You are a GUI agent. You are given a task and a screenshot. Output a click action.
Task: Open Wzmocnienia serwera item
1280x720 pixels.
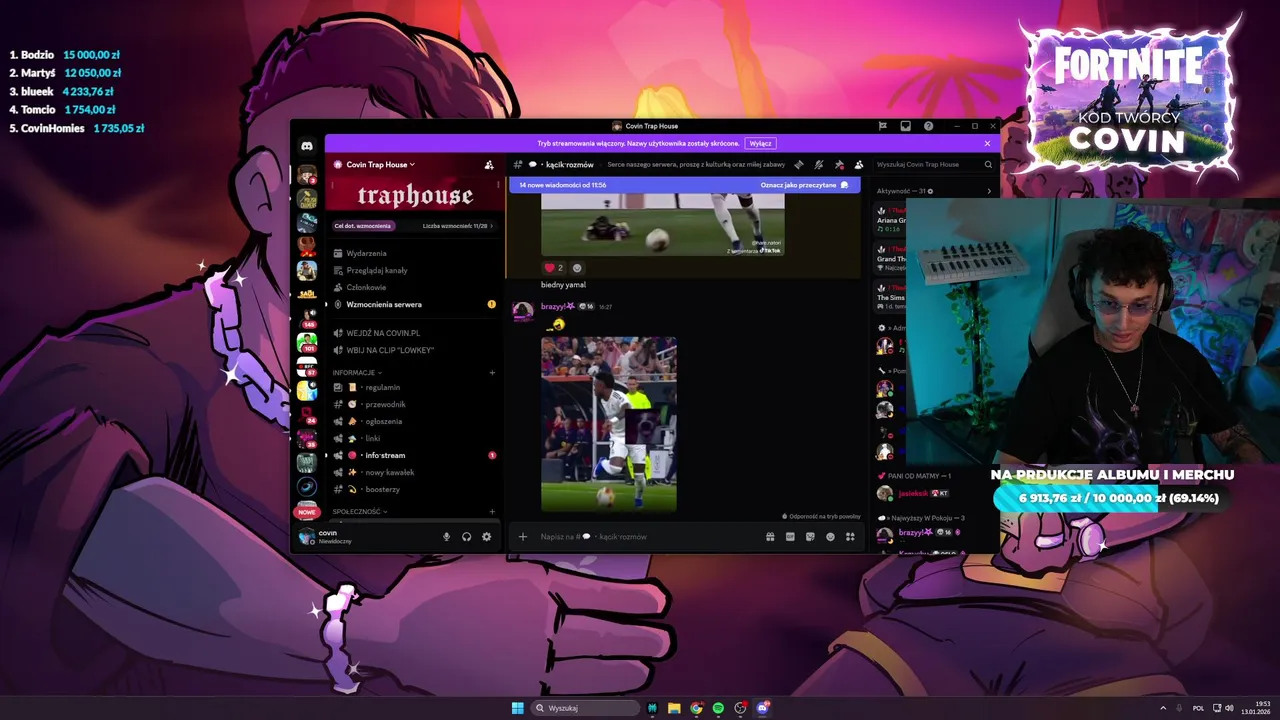(415, 304)
